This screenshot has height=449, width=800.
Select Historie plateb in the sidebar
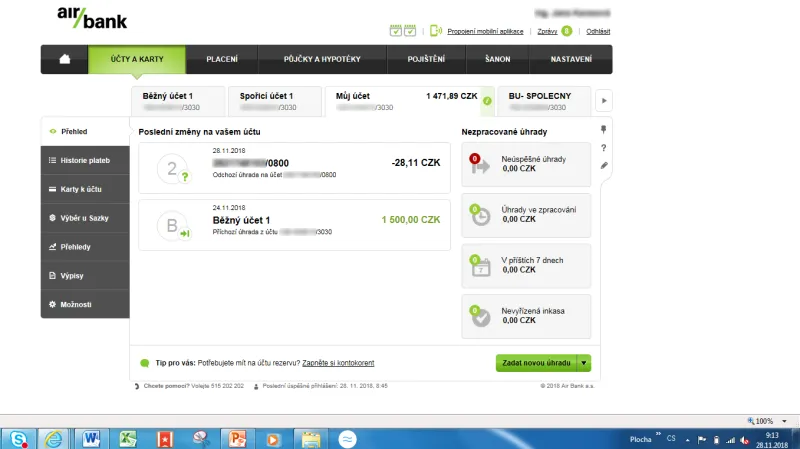coord(85,160)
